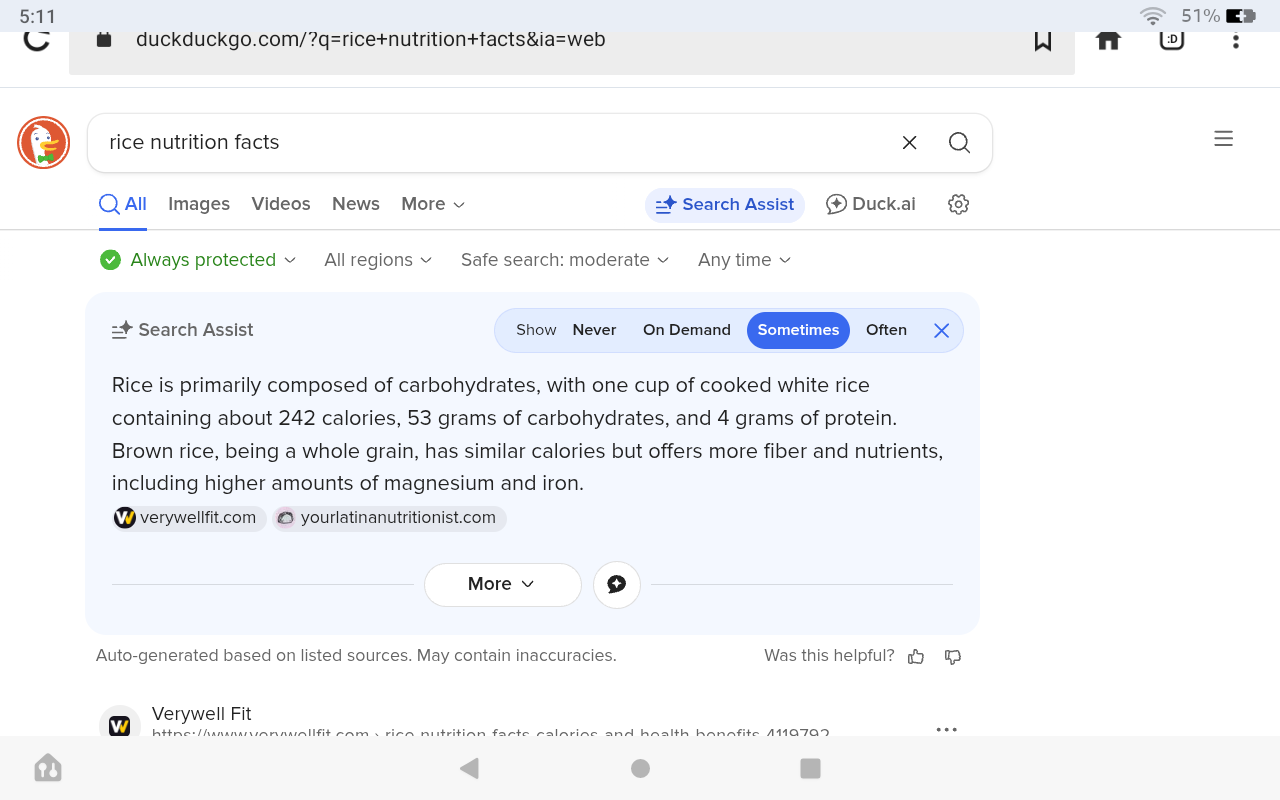
Task: Reload the page with the refresh icon
Action: [36, 40]
